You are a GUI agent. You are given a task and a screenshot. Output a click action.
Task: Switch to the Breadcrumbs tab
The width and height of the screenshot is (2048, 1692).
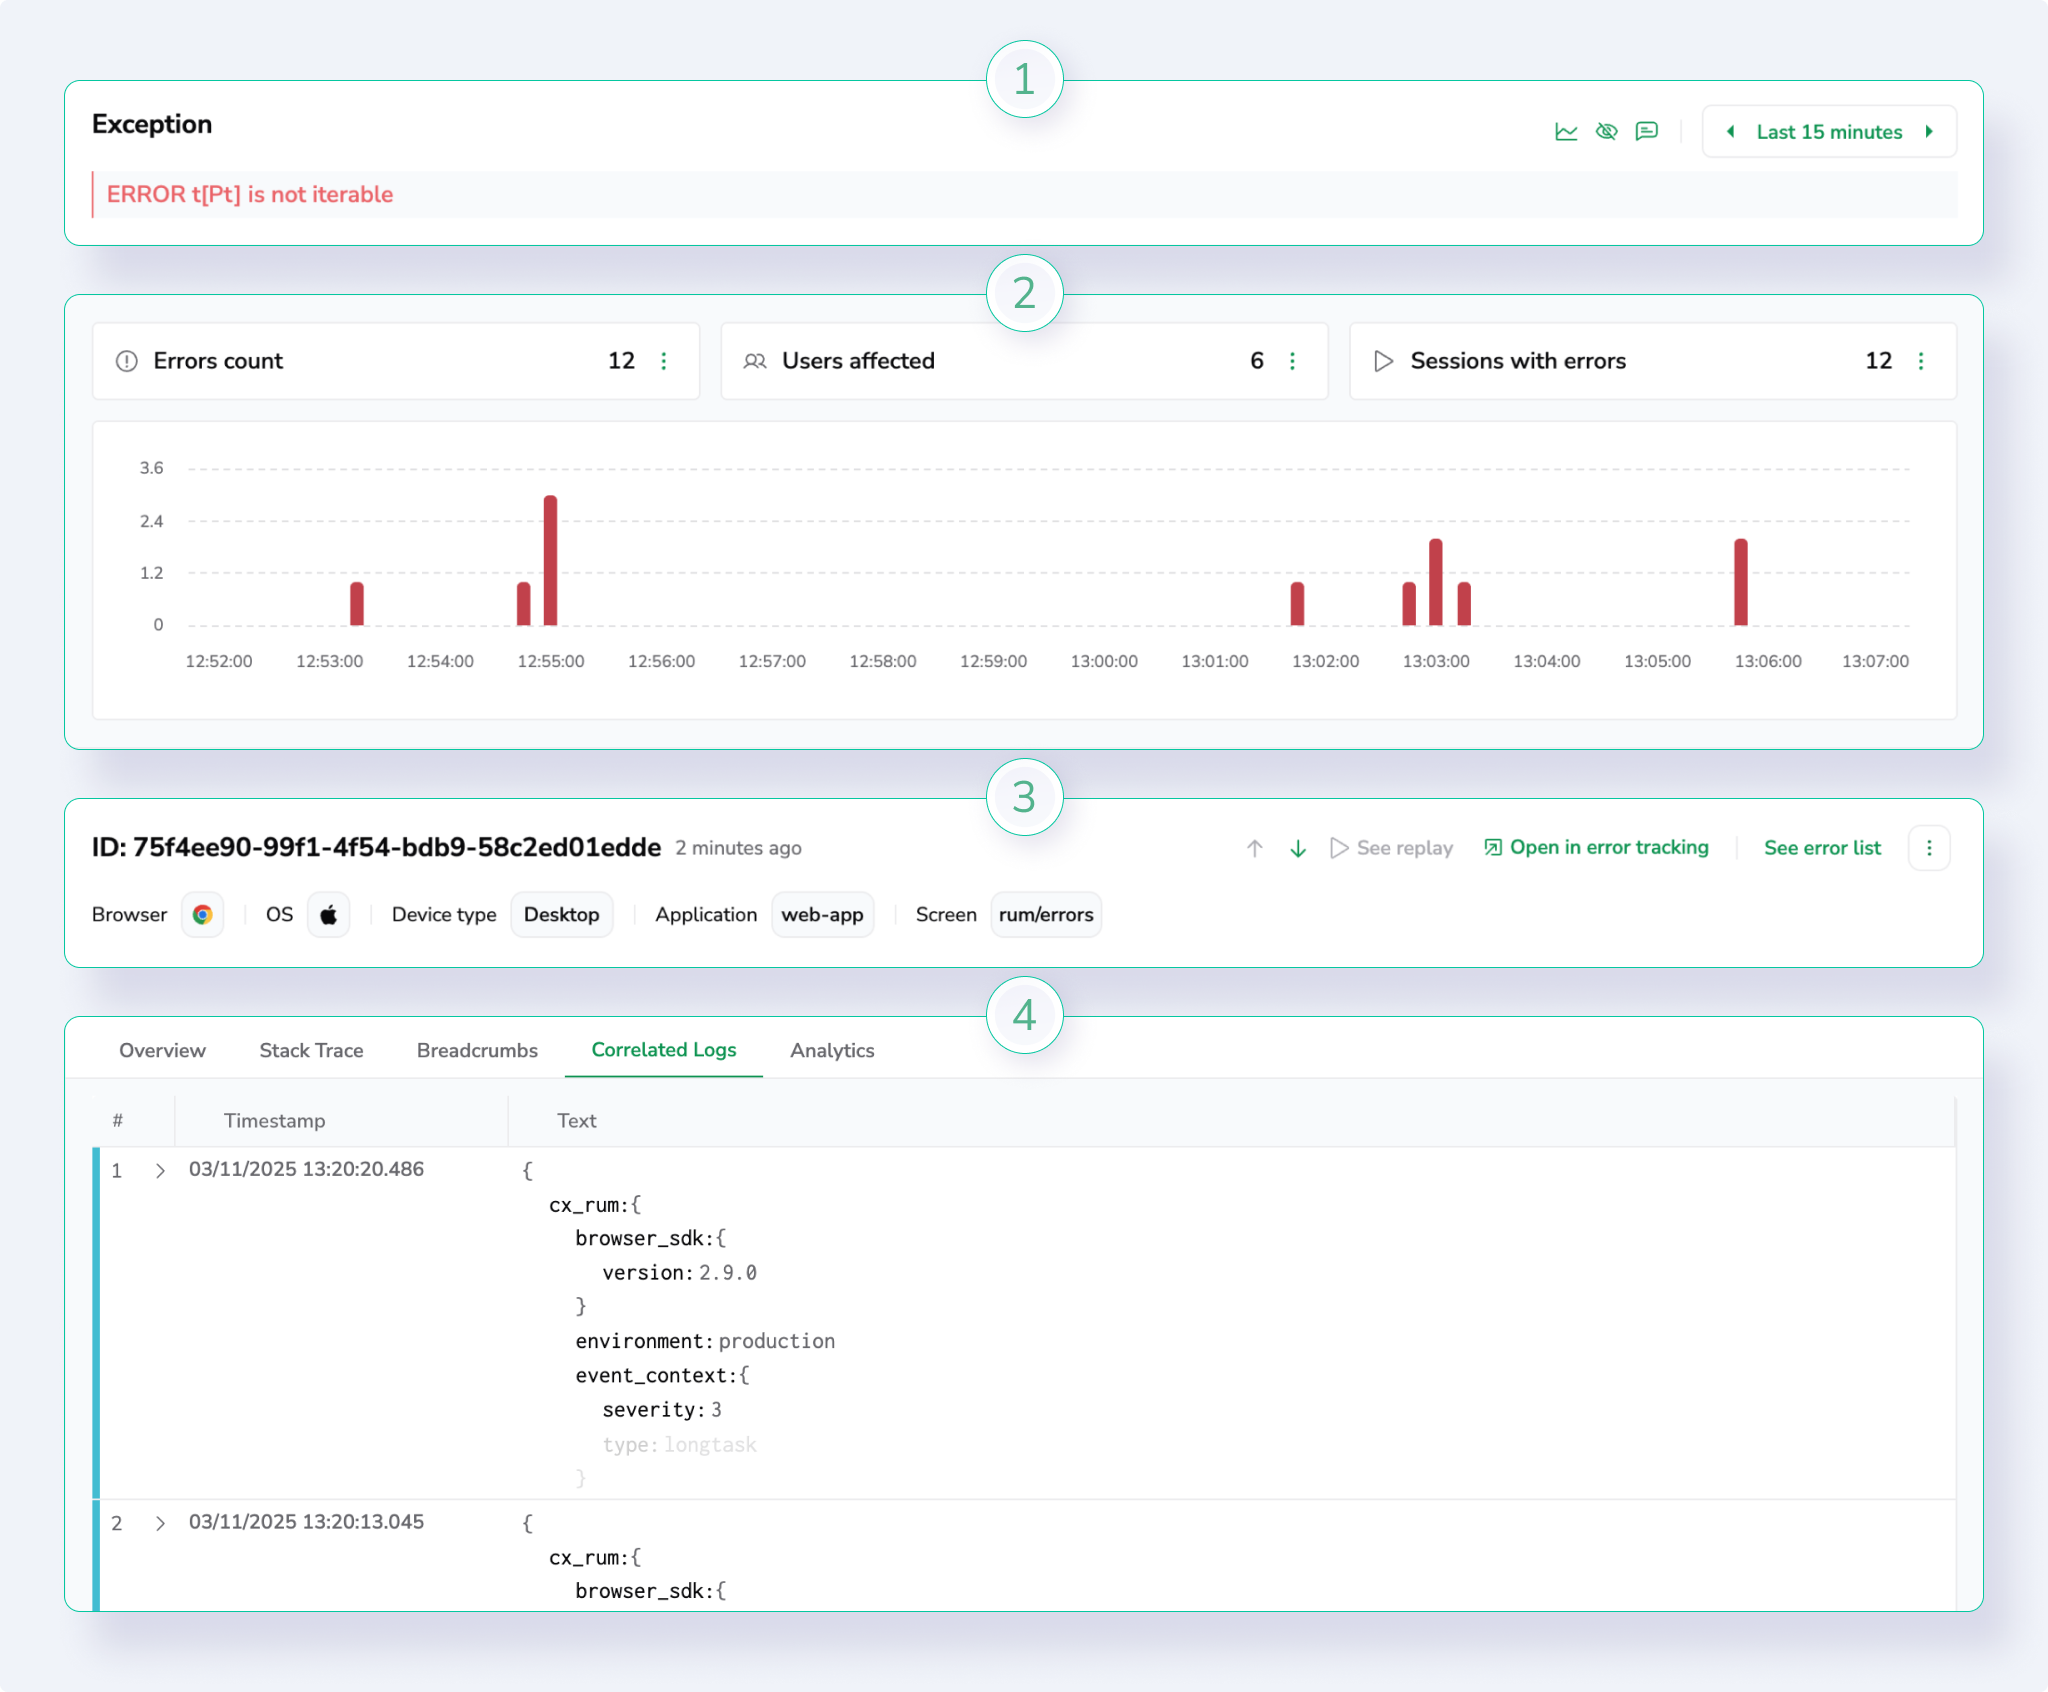pyautogui.click(x=477, y=1050)
